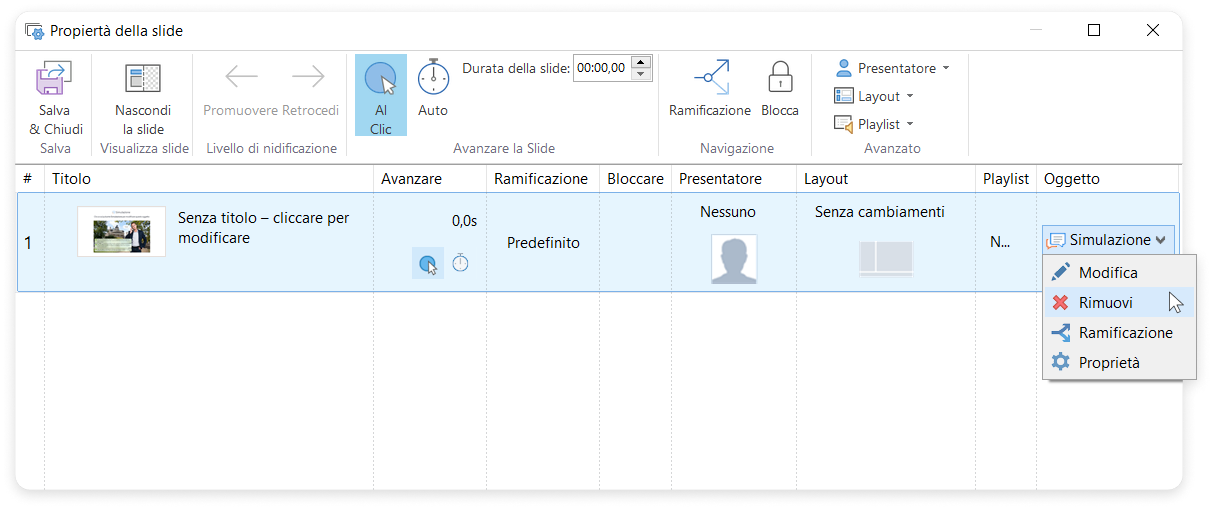Click the Durata della slide time field
Viewport: 1212px width, 509px height.
click(601, 69)
